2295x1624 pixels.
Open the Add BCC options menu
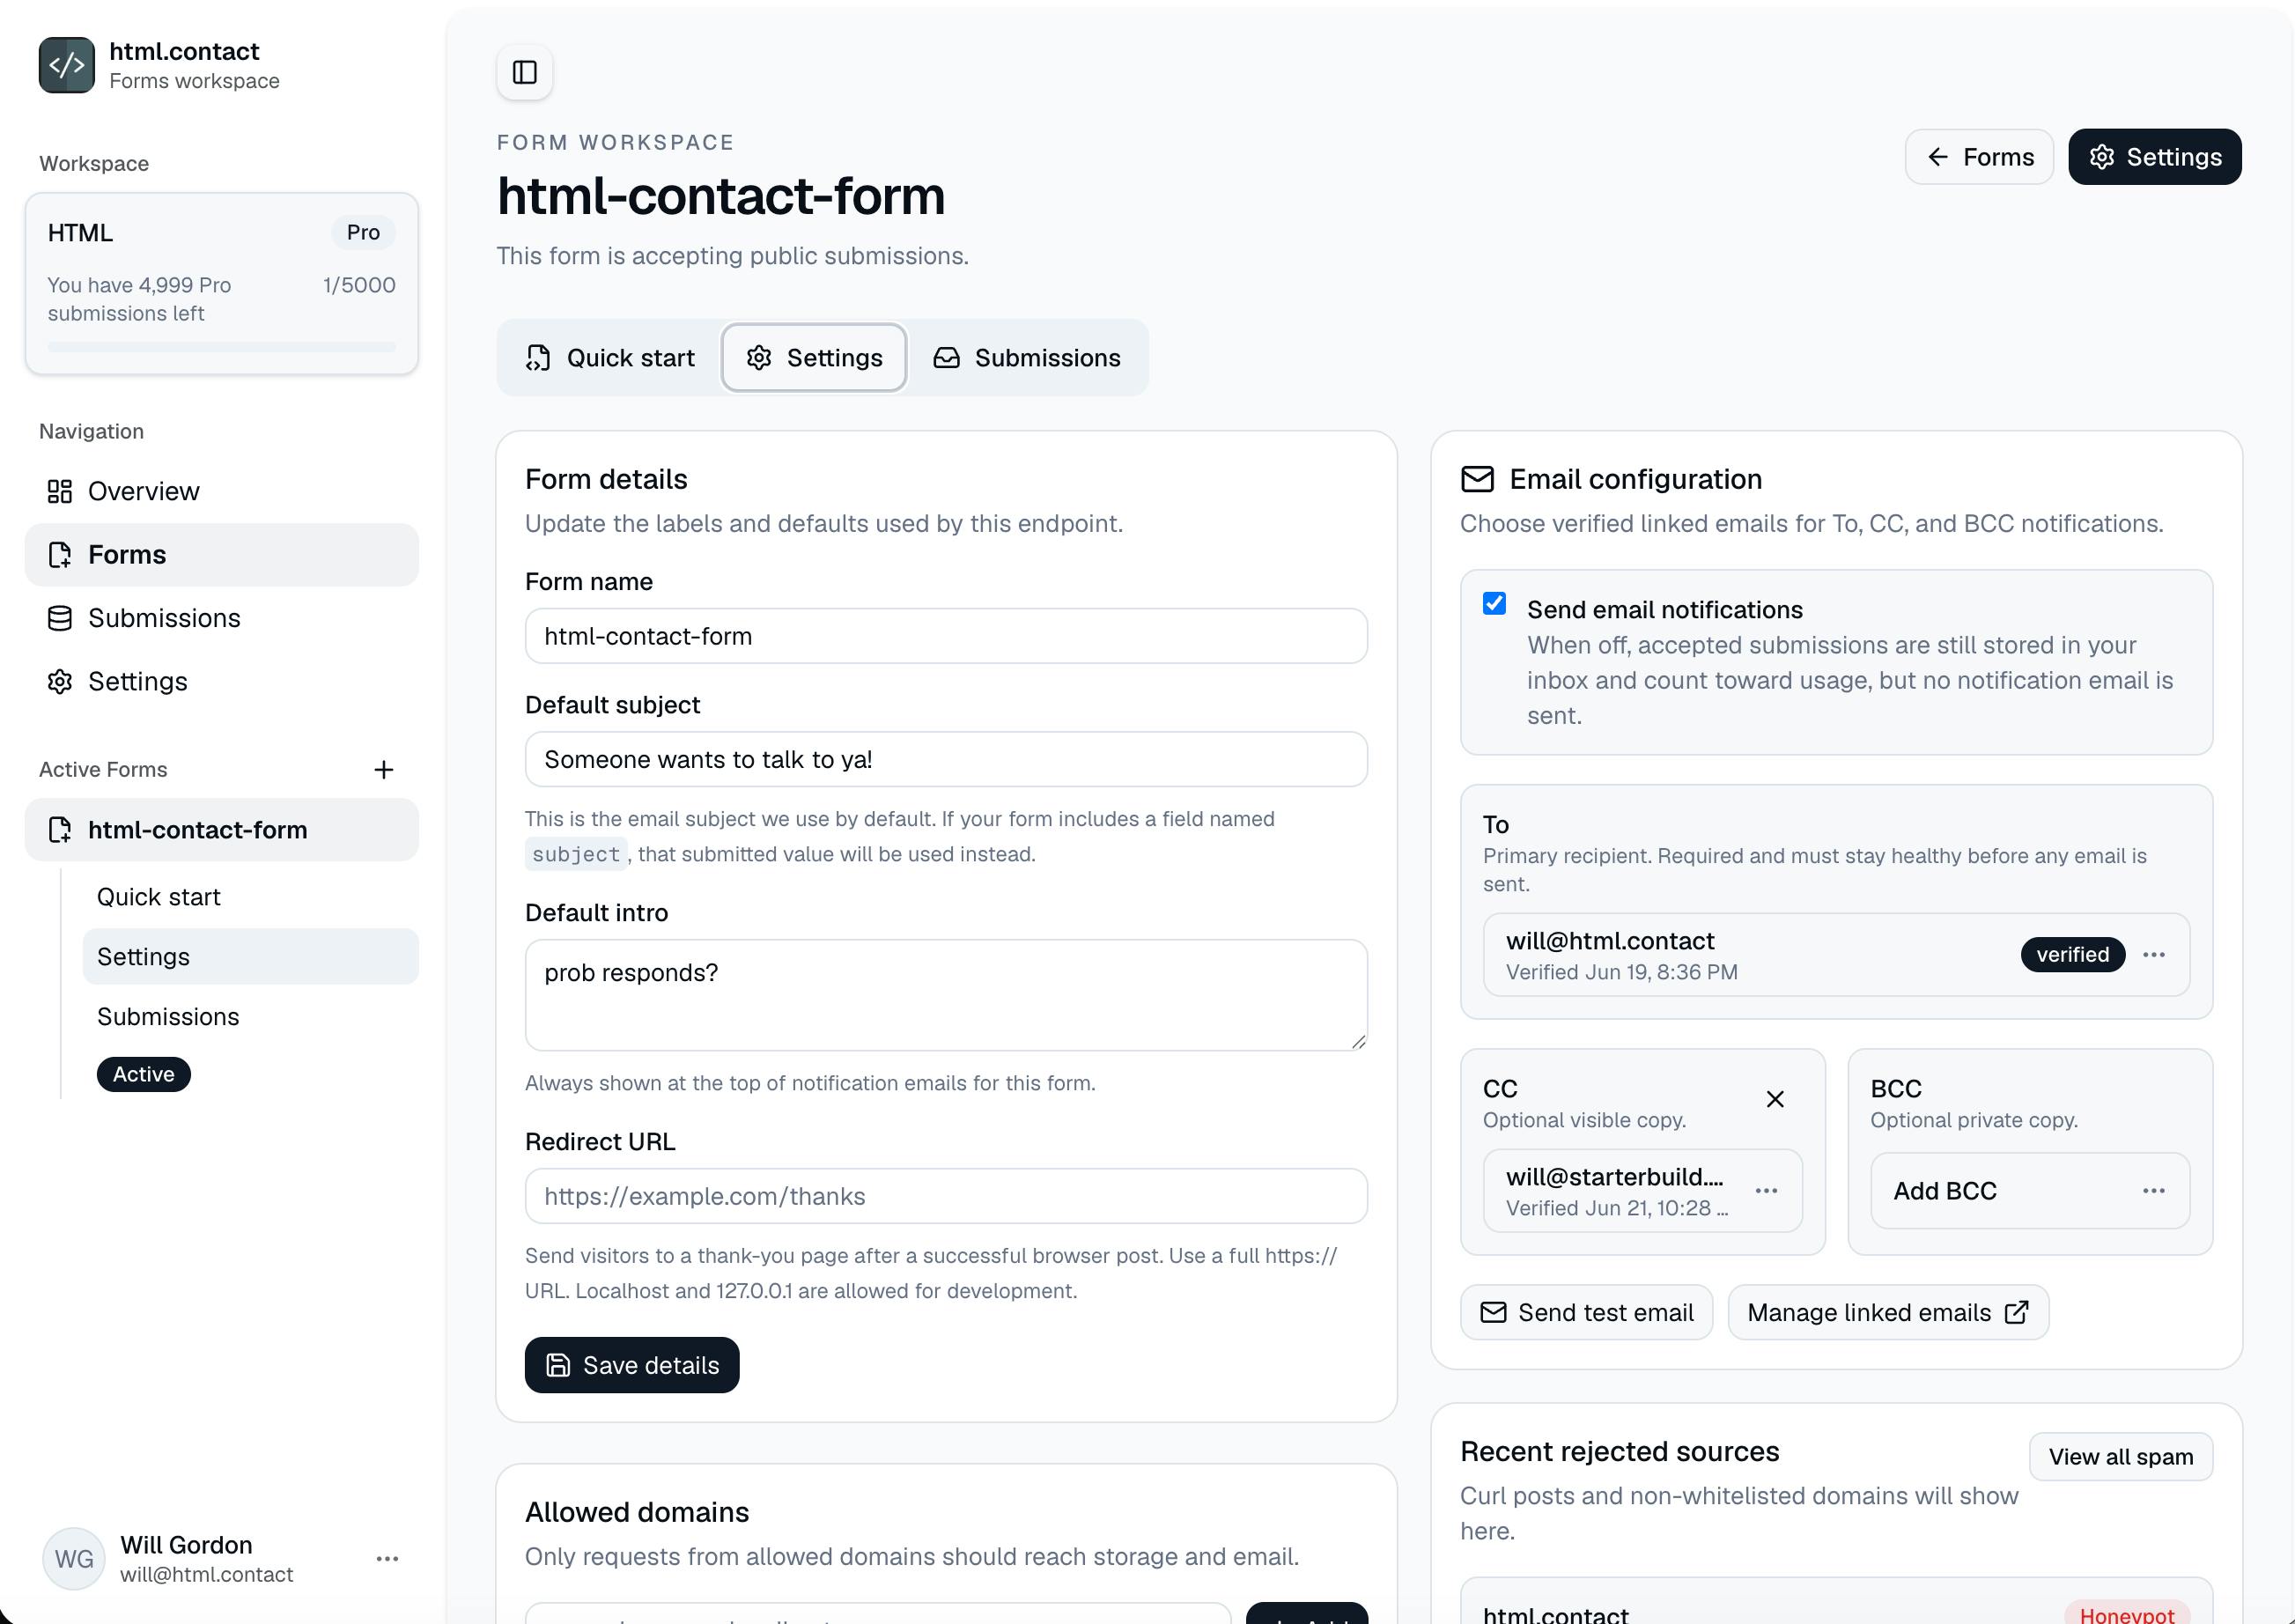pos(2154,1191)
